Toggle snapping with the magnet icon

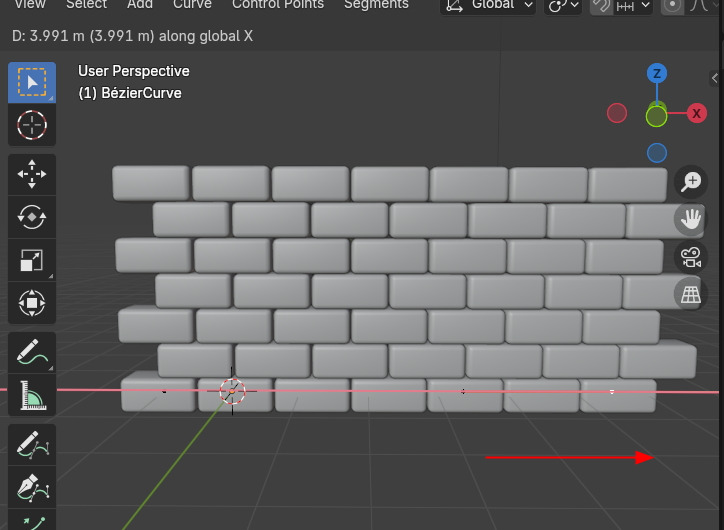(x=602, y=6)
